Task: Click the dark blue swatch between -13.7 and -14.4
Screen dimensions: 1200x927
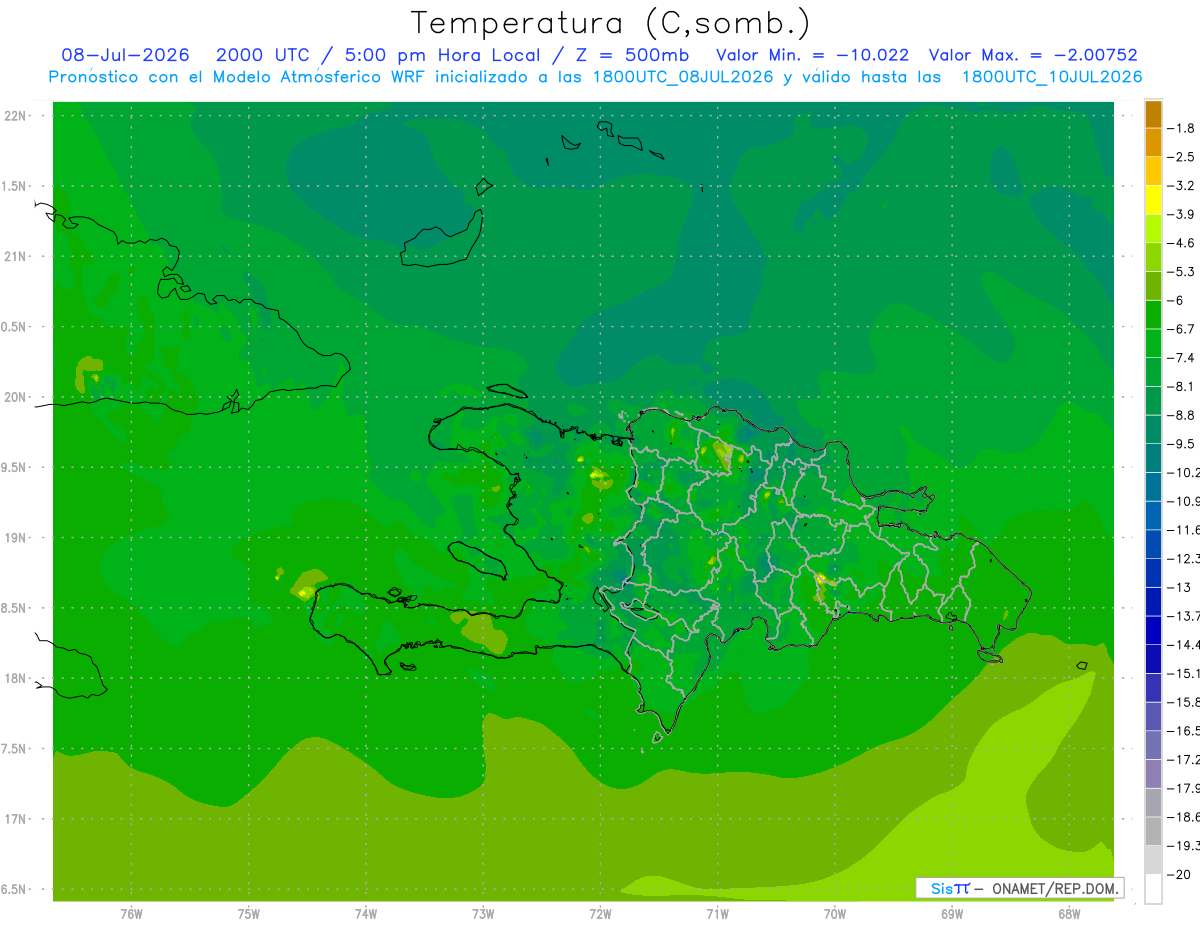Action: click(x=1153, y=630)
